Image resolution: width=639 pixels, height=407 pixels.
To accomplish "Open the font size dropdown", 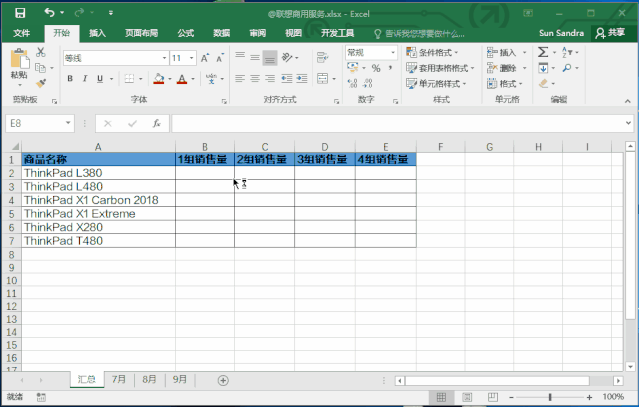I will [191, 58].
